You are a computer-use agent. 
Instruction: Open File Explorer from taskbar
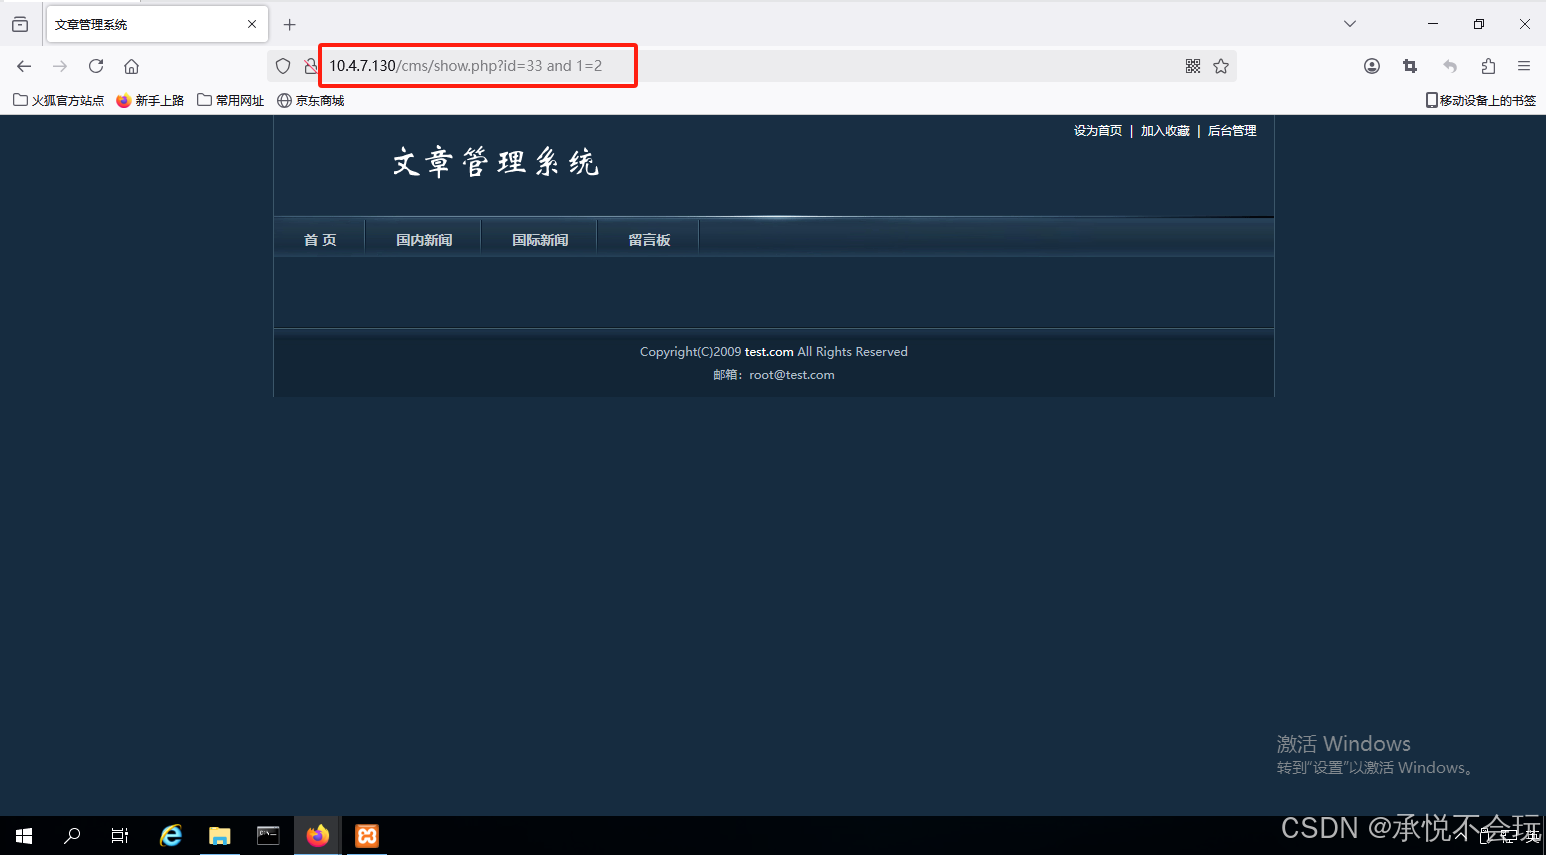(220, 836)
